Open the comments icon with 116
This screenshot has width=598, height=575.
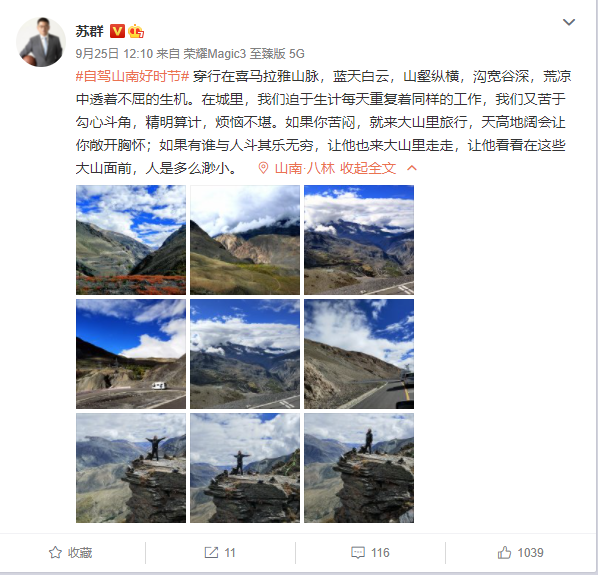point(358,553)
